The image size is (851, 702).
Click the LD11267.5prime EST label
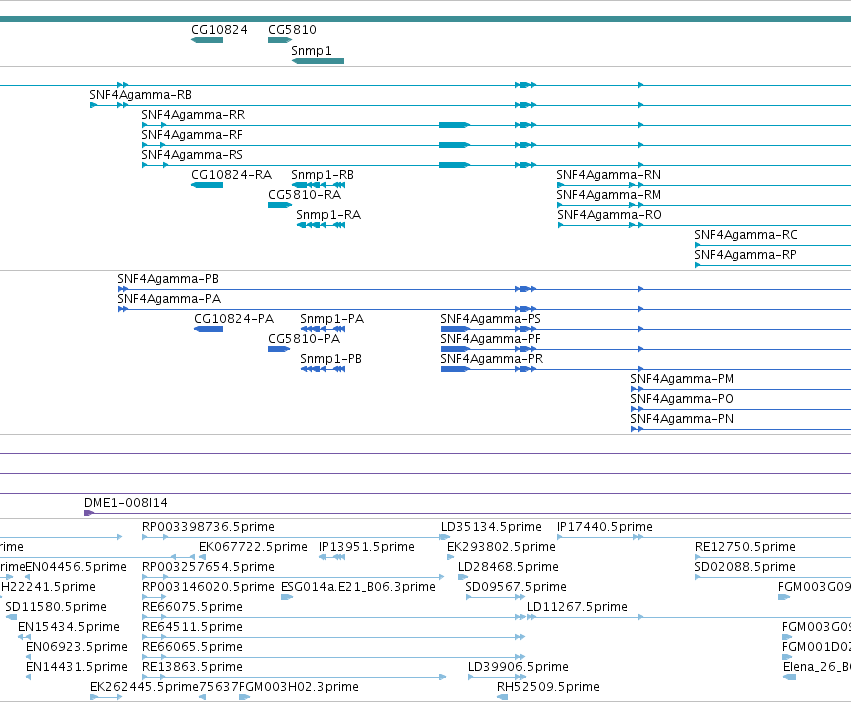pyautogui.click(x=577, y=608)
